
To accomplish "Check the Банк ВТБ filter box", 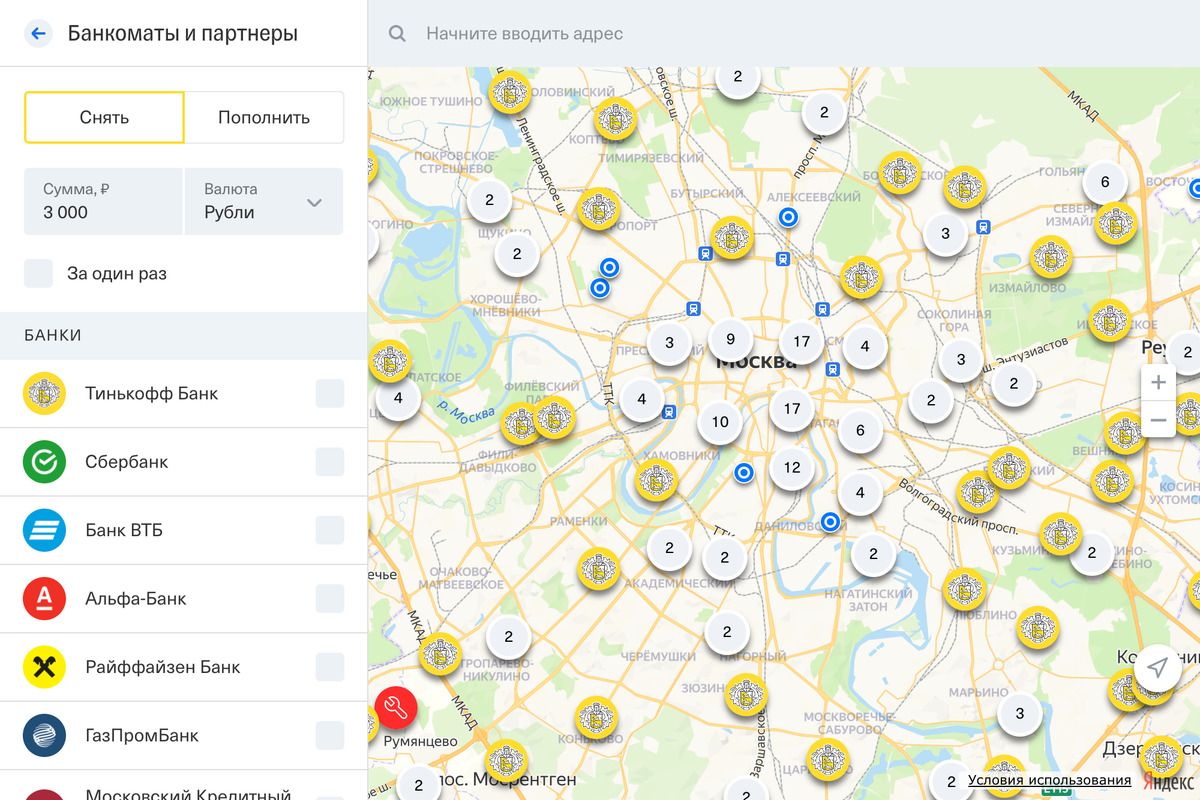I will tap(330, 530).
